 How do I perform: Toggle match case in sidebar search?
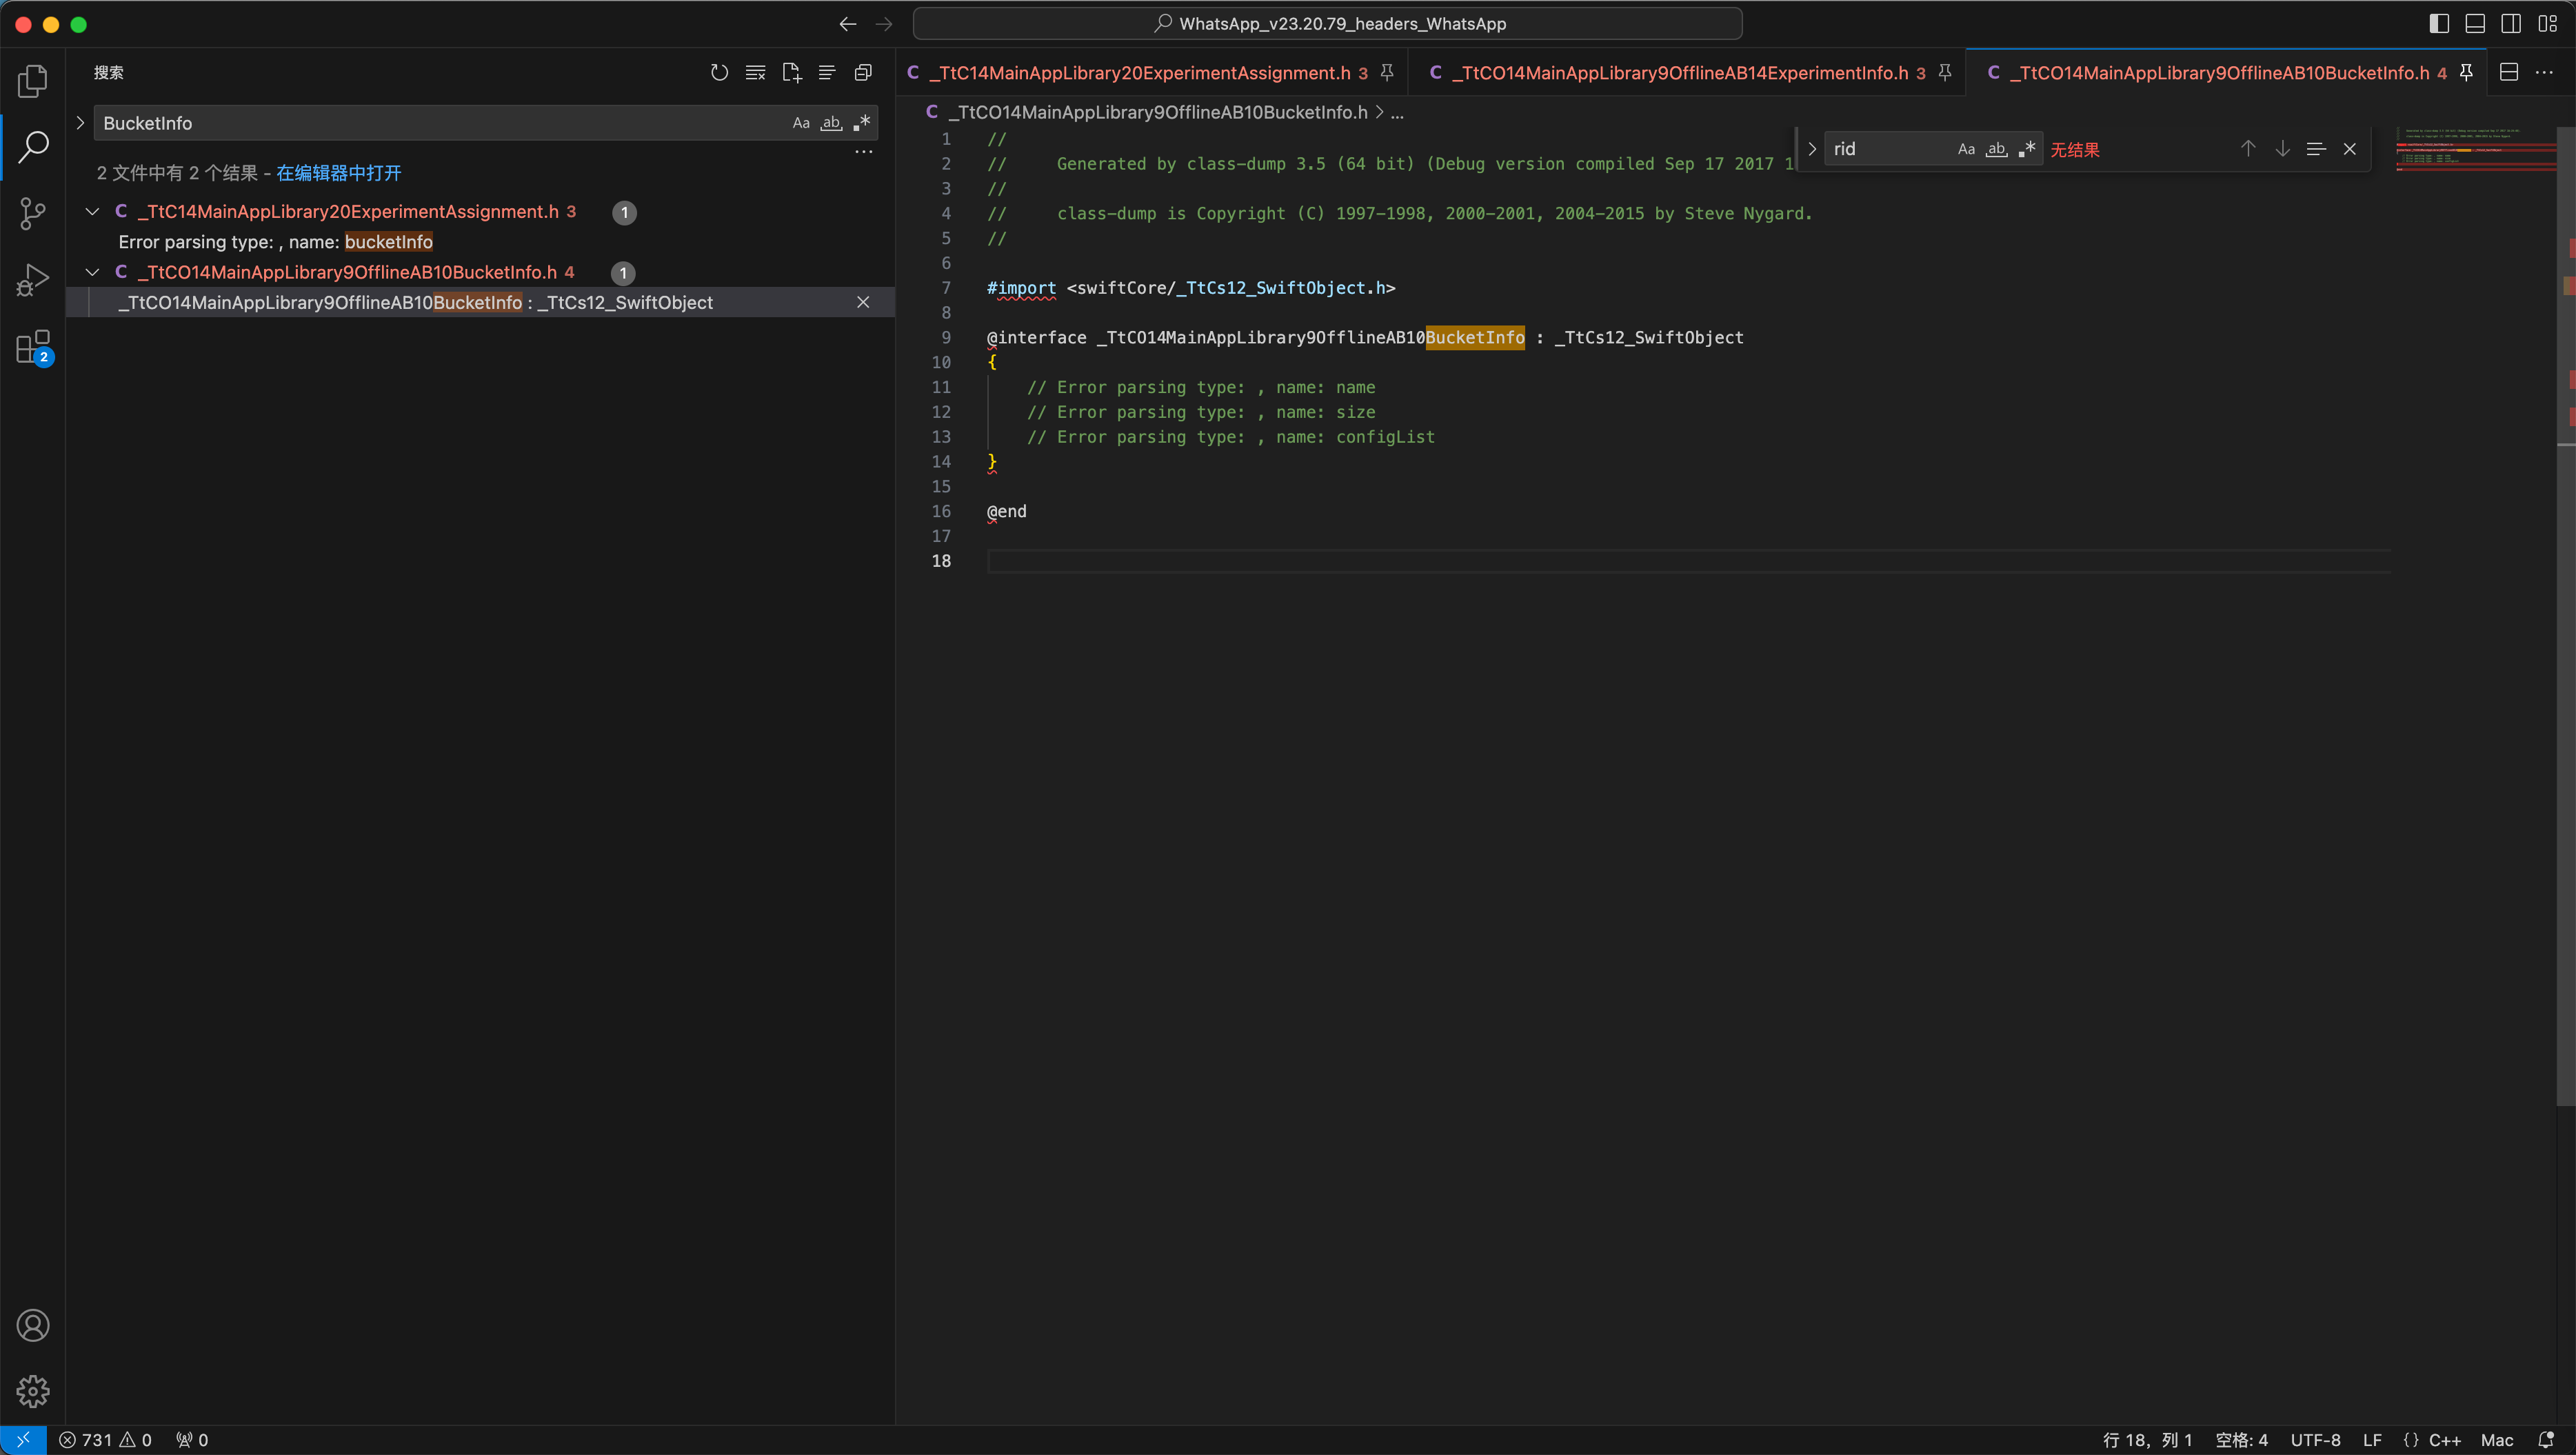[801, 123]
